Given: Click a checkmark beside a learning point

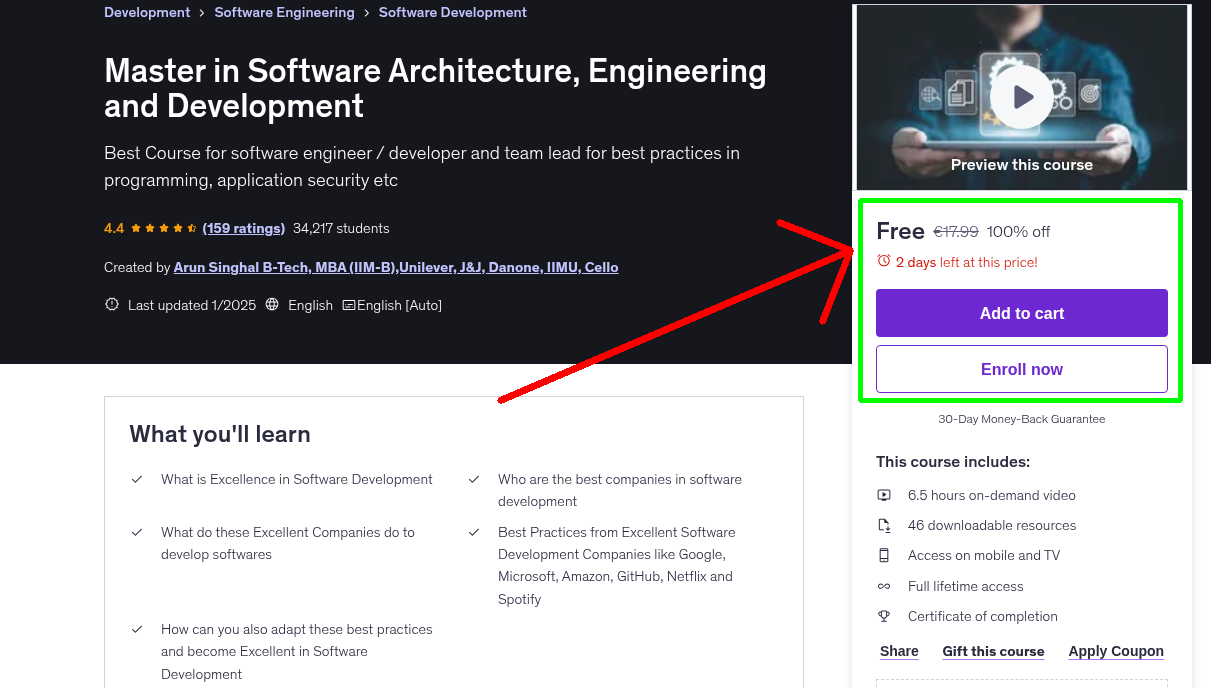Looking at the screenshot, I should coord(137,479).
